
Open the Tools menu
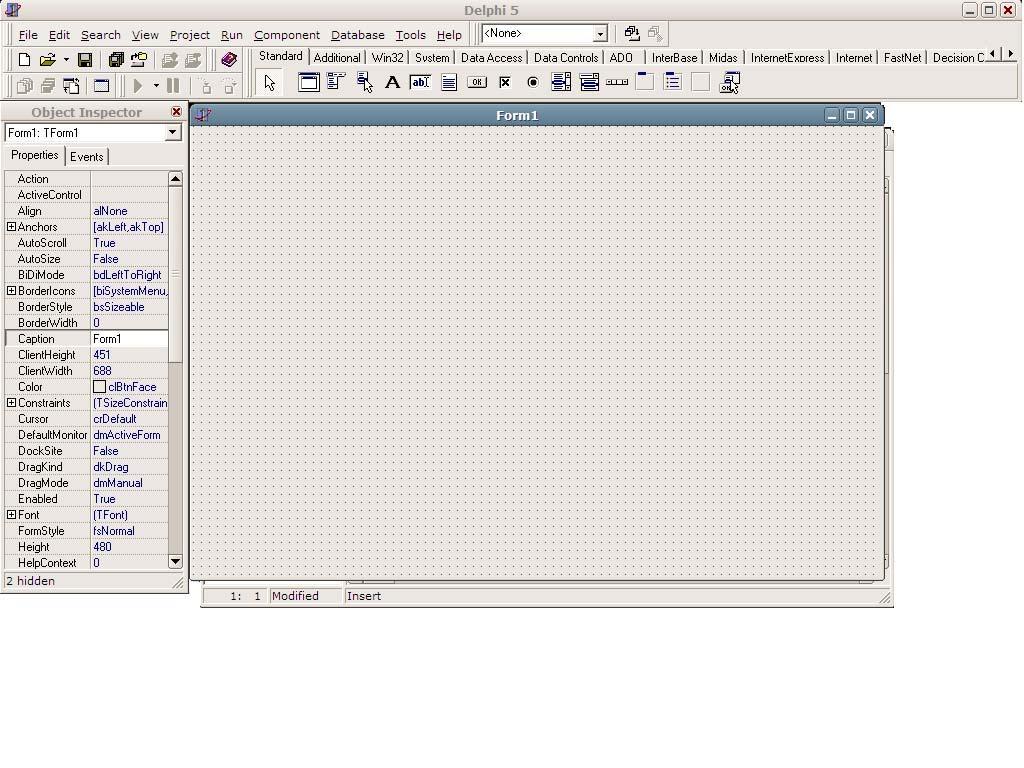pos(410,35)
